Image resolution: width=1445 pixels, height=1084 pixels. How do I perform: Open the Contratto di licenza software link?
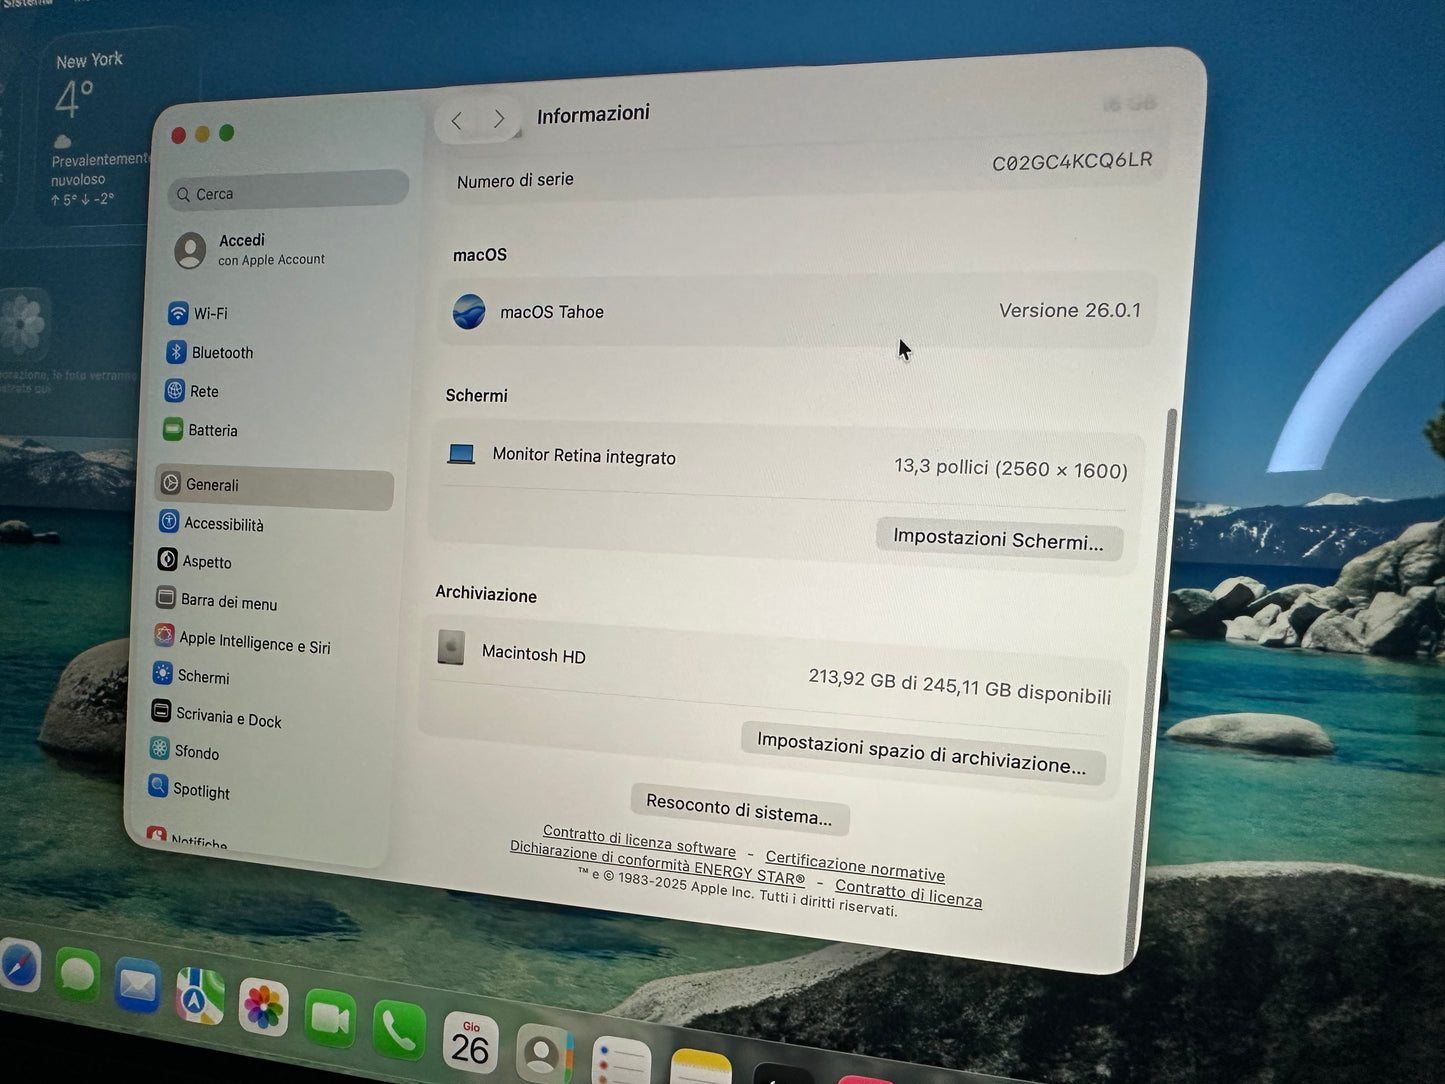pyautogui.click(x=637, y=841)
